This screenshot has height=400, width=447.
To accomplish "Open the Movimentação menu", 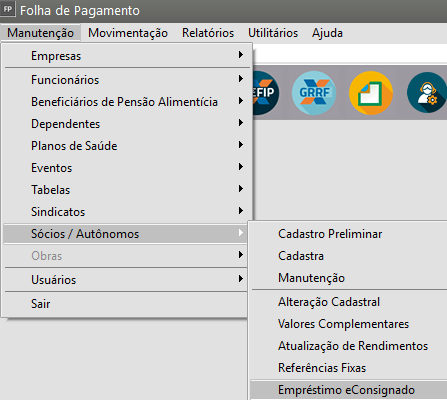I will [128, 33].
